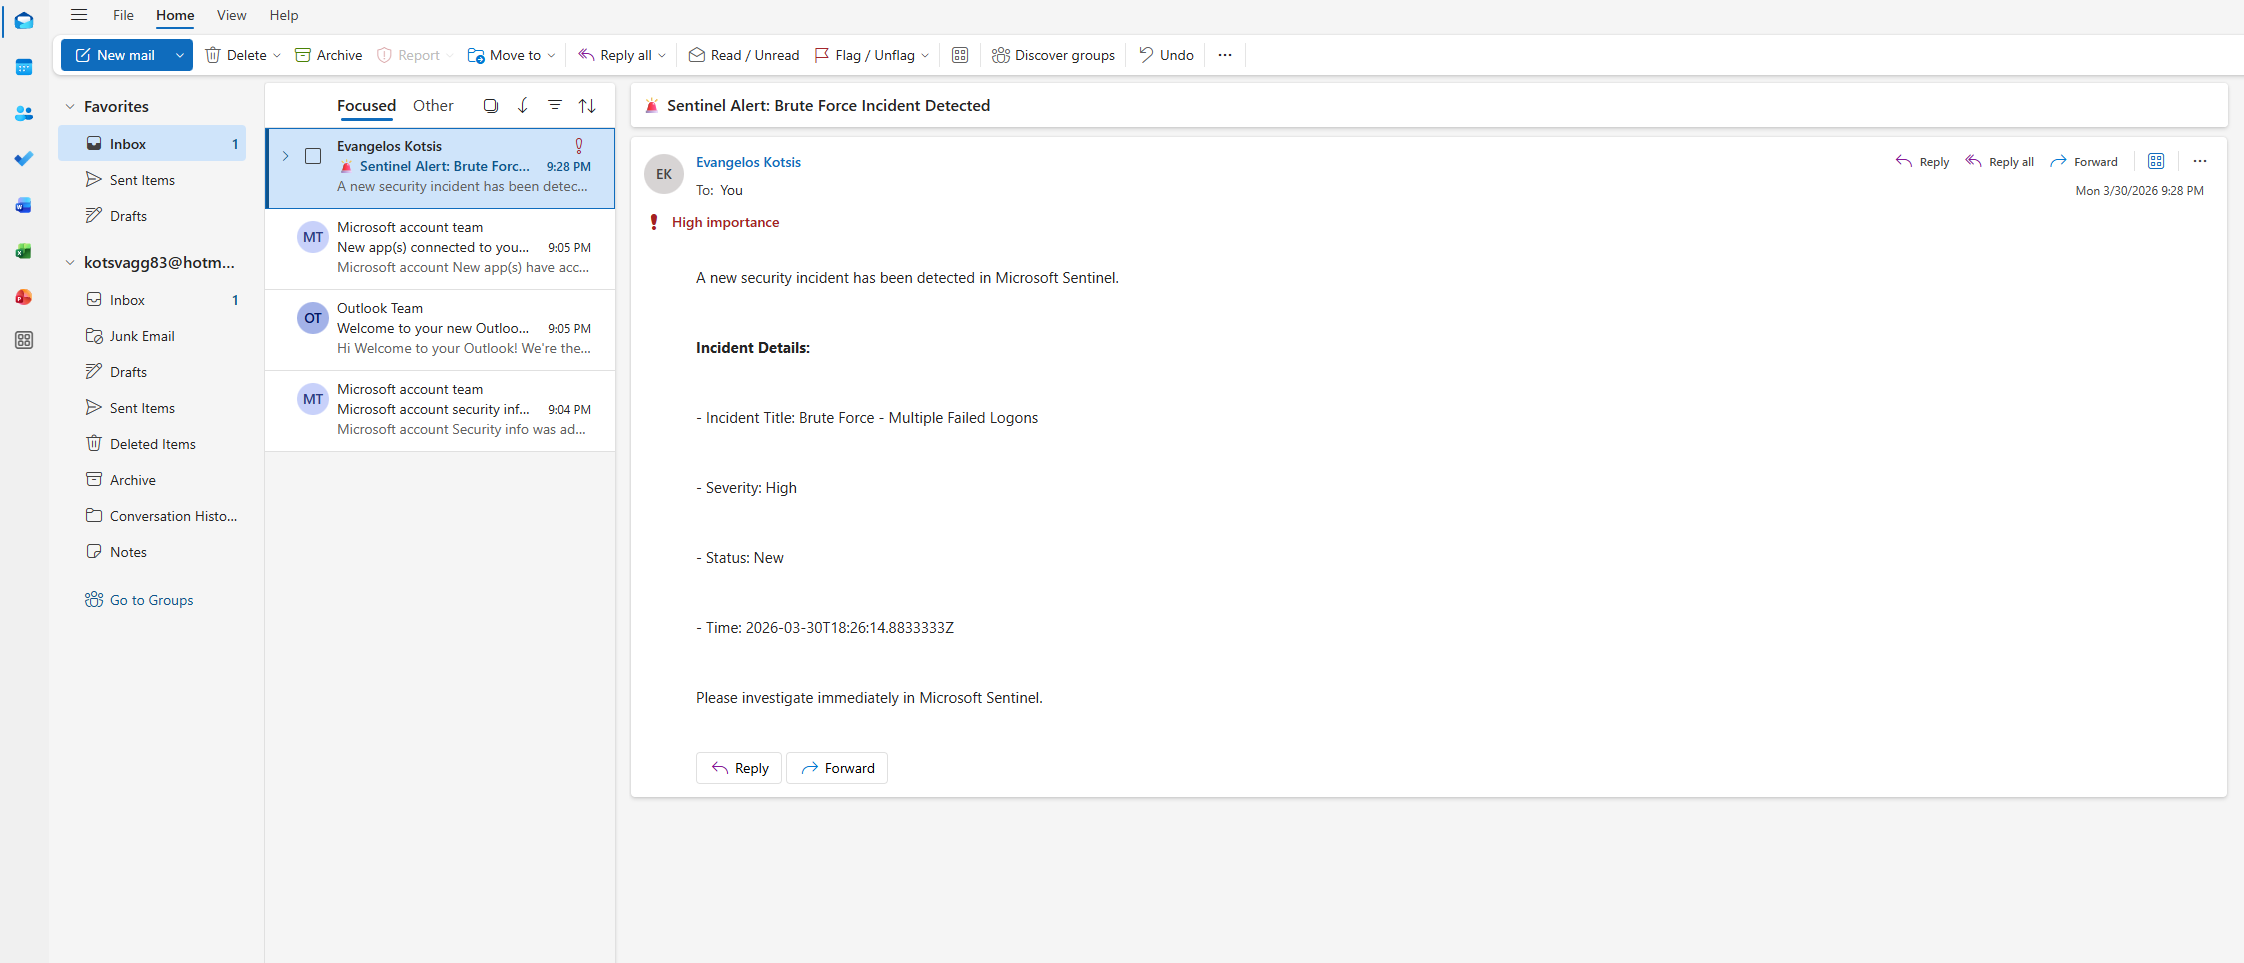
Task: Open the New mail dropdown arrow
Action: [x=179, y=55]
